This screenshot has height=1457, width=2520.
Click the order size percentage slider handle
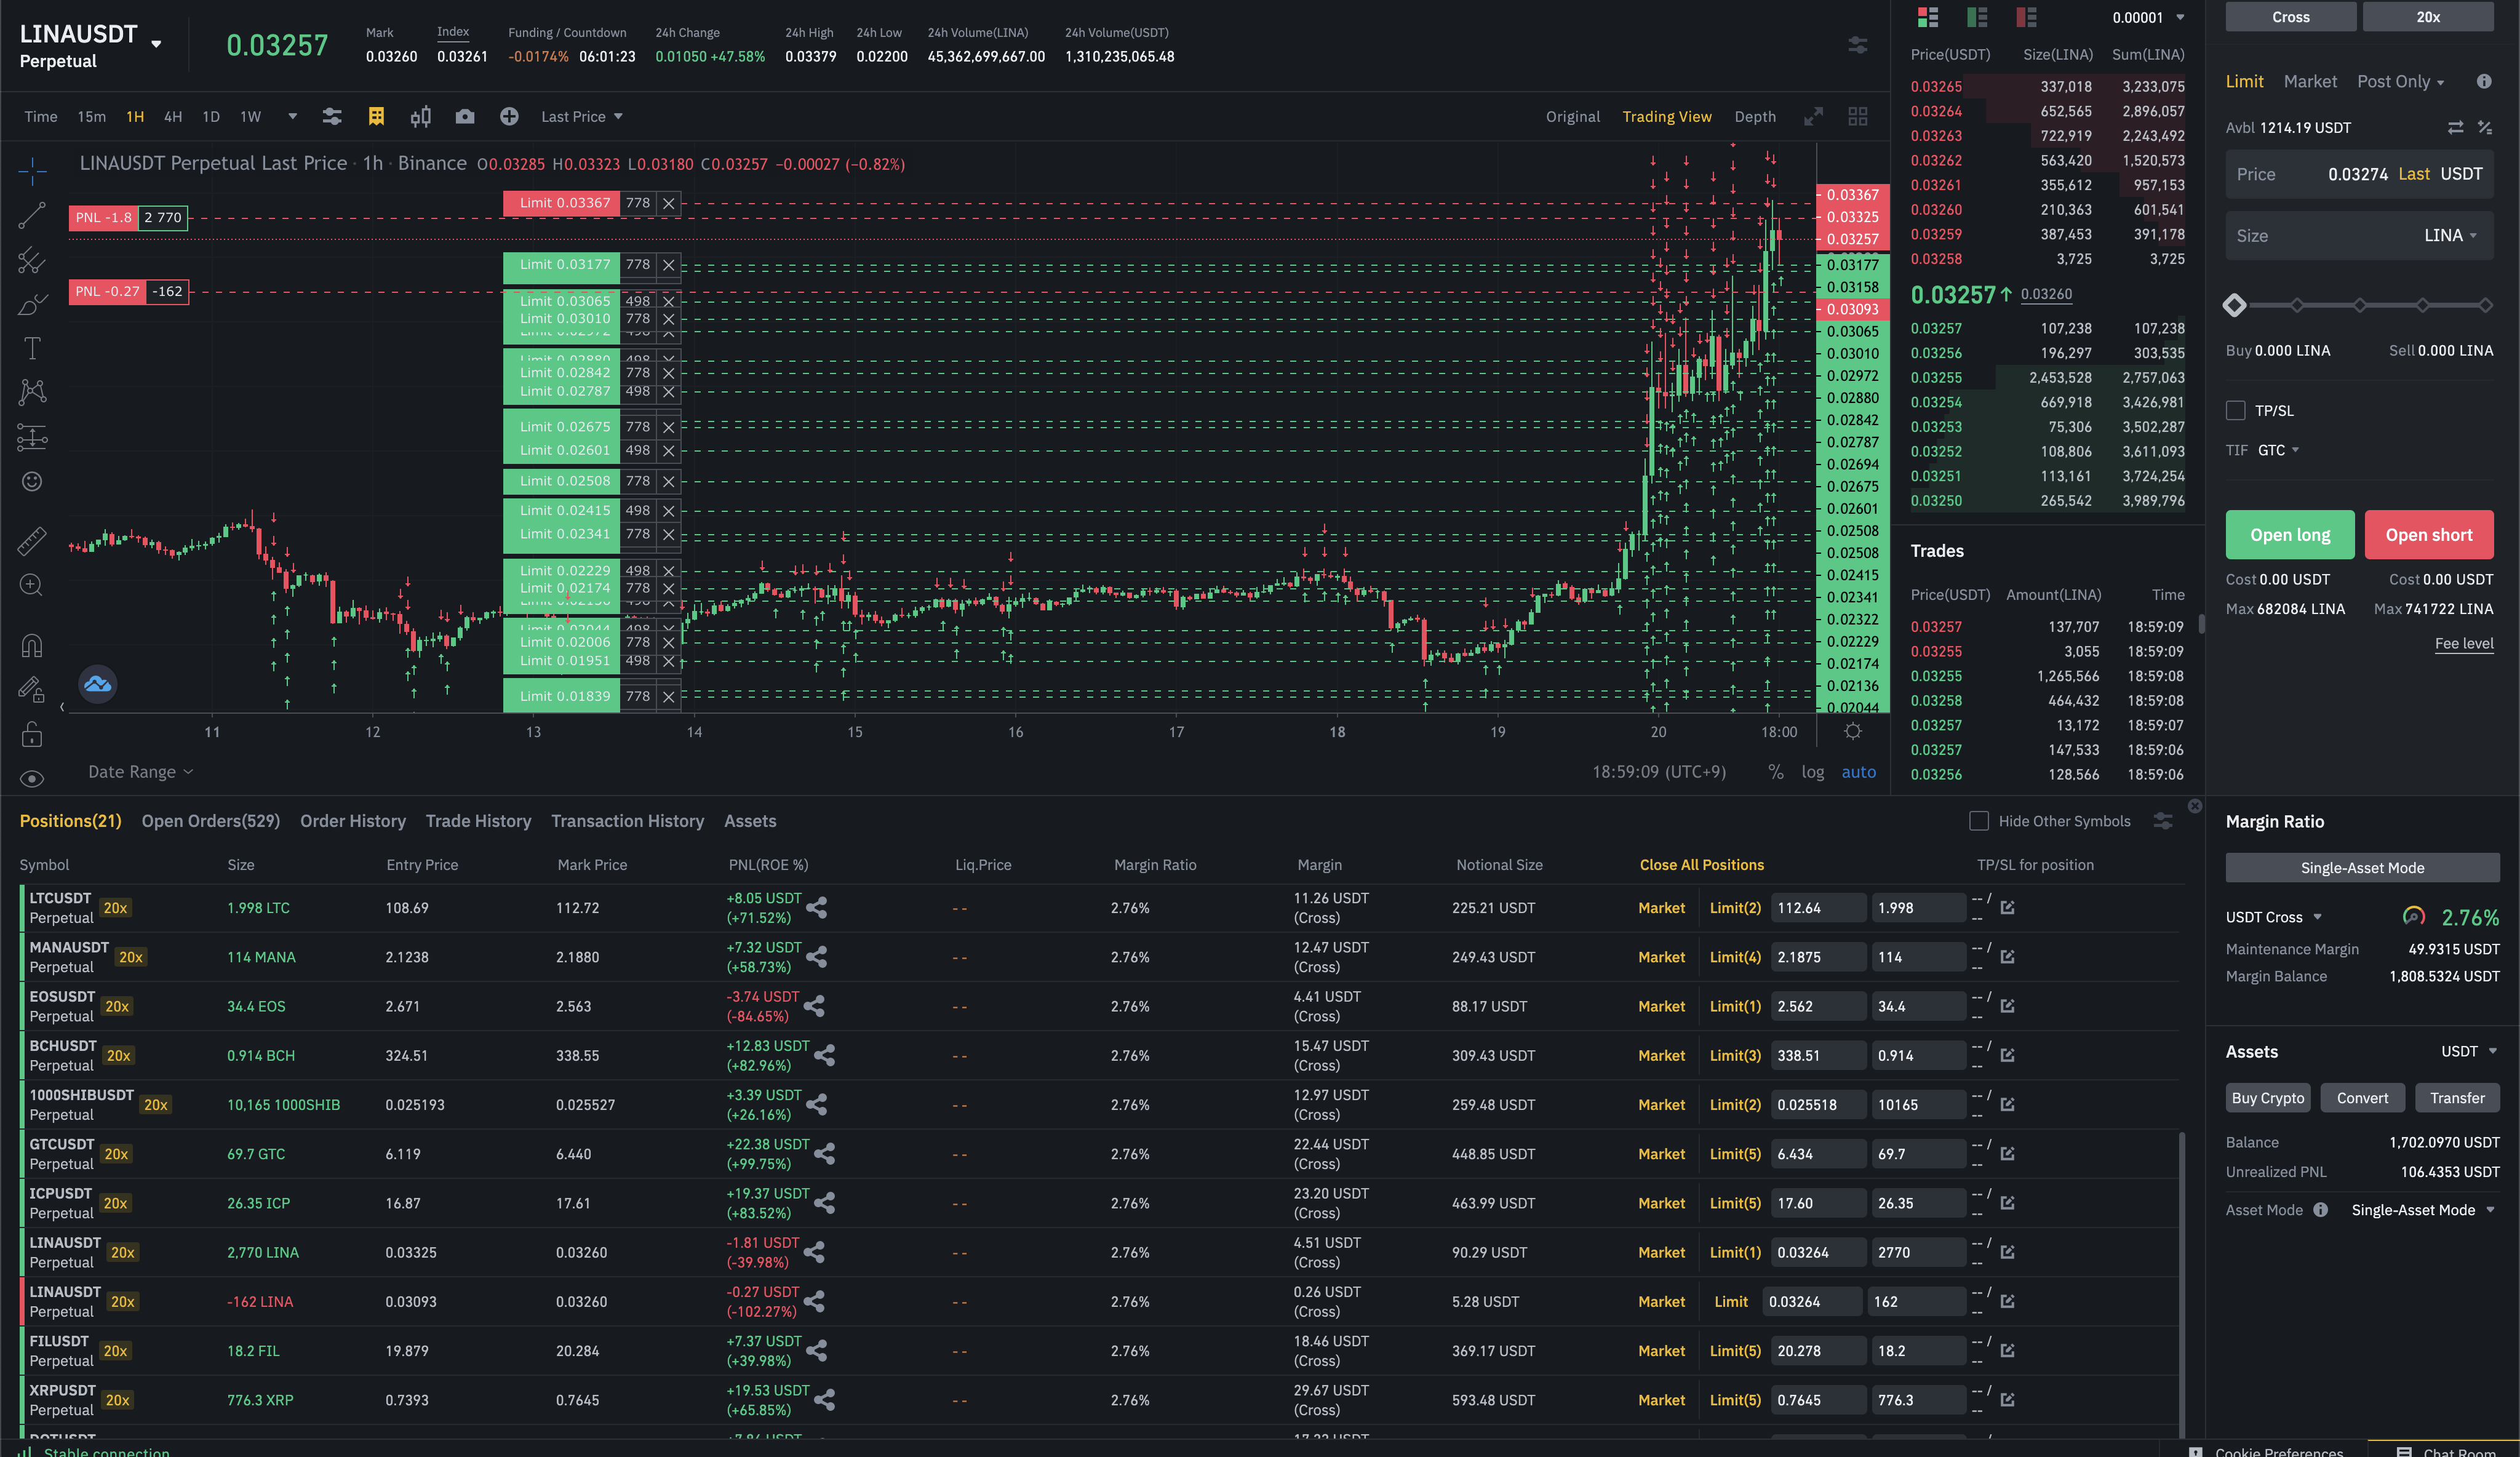click(2234, 305)
